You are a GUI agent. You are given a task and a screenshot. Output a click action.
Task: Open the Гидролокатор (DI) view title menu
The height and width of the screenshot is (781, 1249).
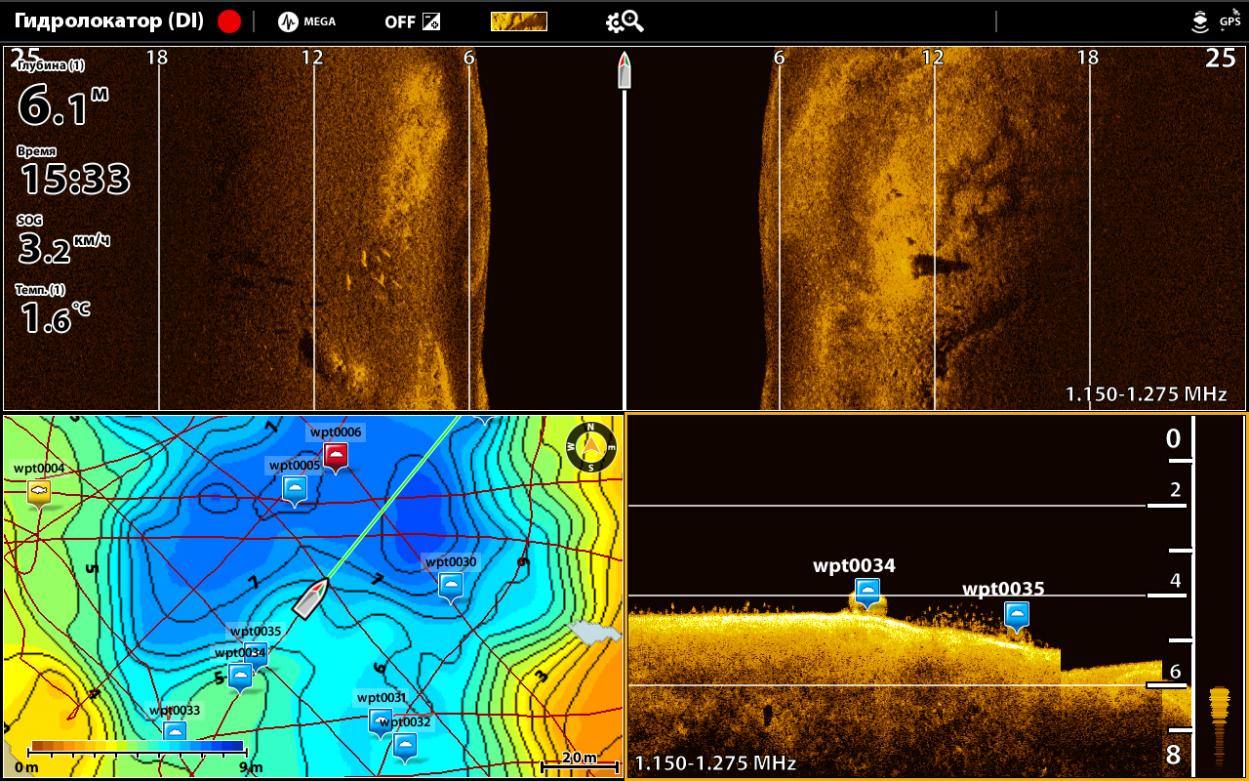click(x=108, y=22)
